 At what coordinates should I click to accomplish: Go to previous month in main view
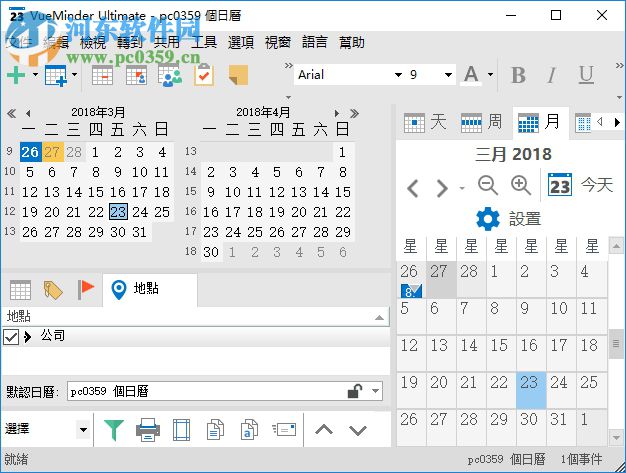[413, 188]
